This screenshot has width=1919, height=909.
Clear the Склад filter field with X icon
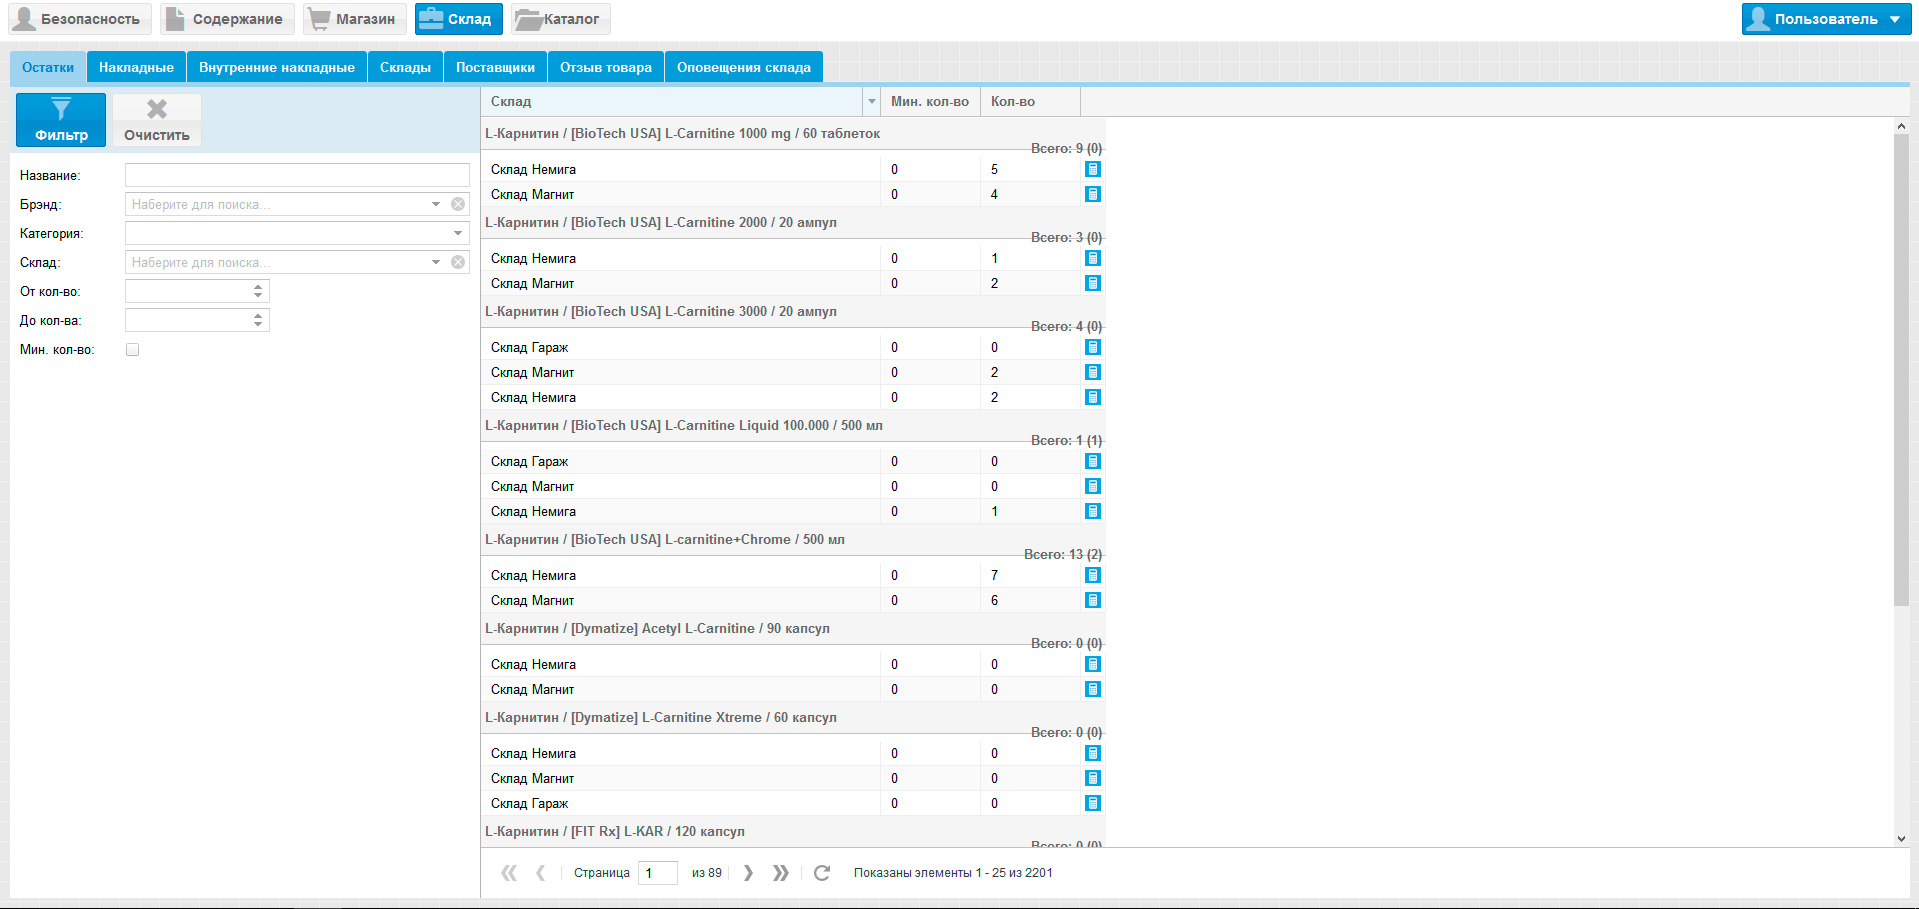click(458, 262)
